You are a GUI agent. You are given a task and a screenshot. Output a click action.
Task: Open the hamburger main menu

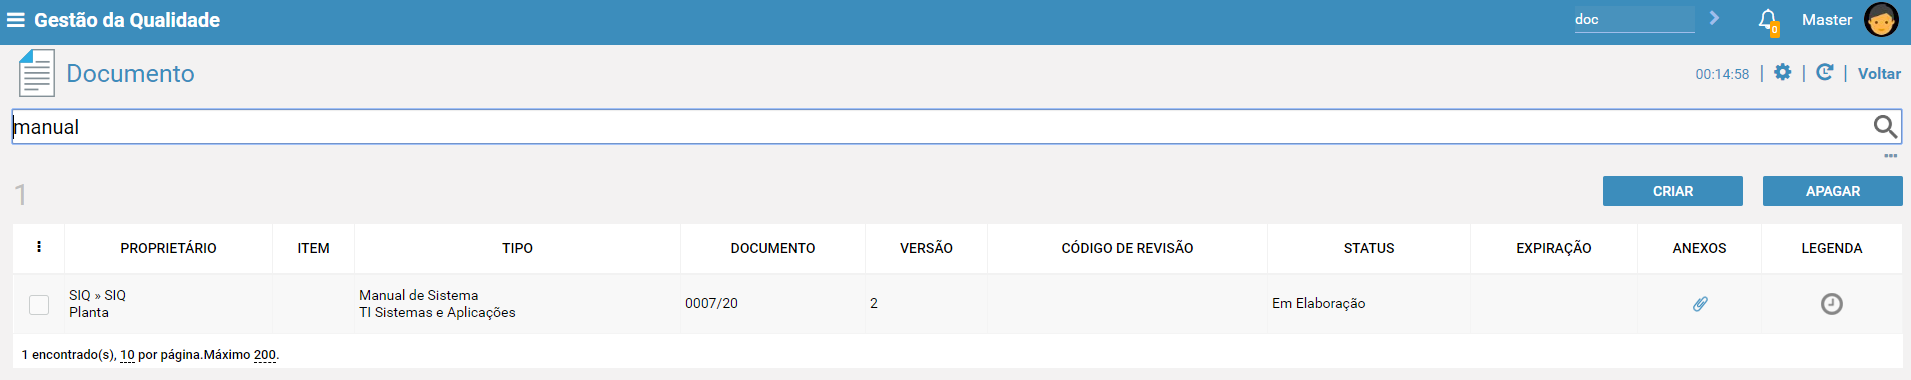coord(15,20)
